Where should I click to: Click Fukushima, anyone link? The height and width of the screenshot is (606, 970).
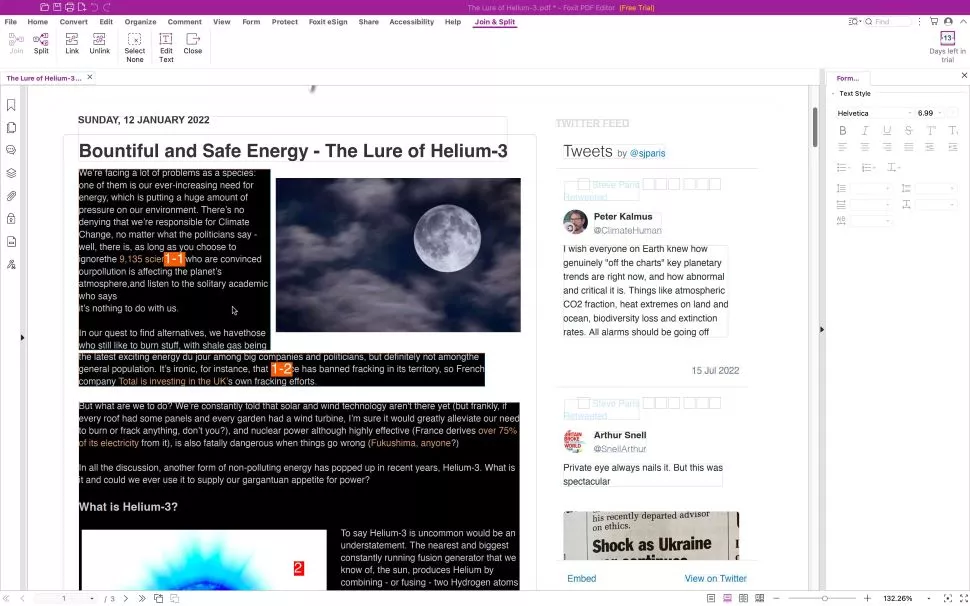coord(413,443)
